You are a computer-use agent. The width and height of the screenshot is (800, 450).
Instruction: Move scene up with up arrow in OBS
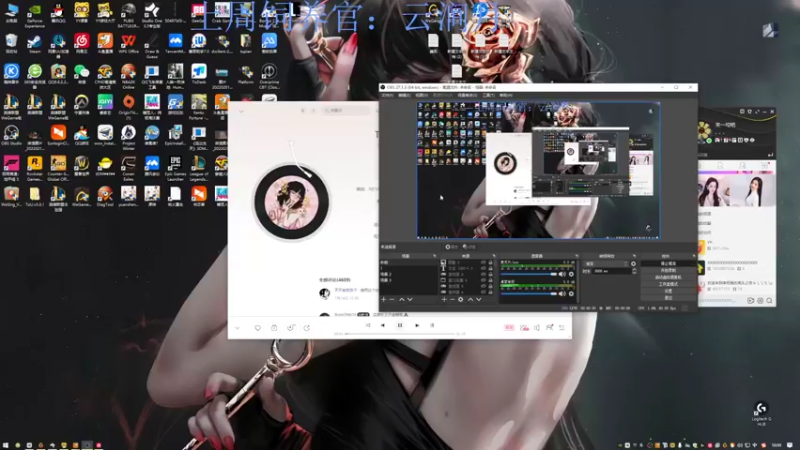(402, 299)
